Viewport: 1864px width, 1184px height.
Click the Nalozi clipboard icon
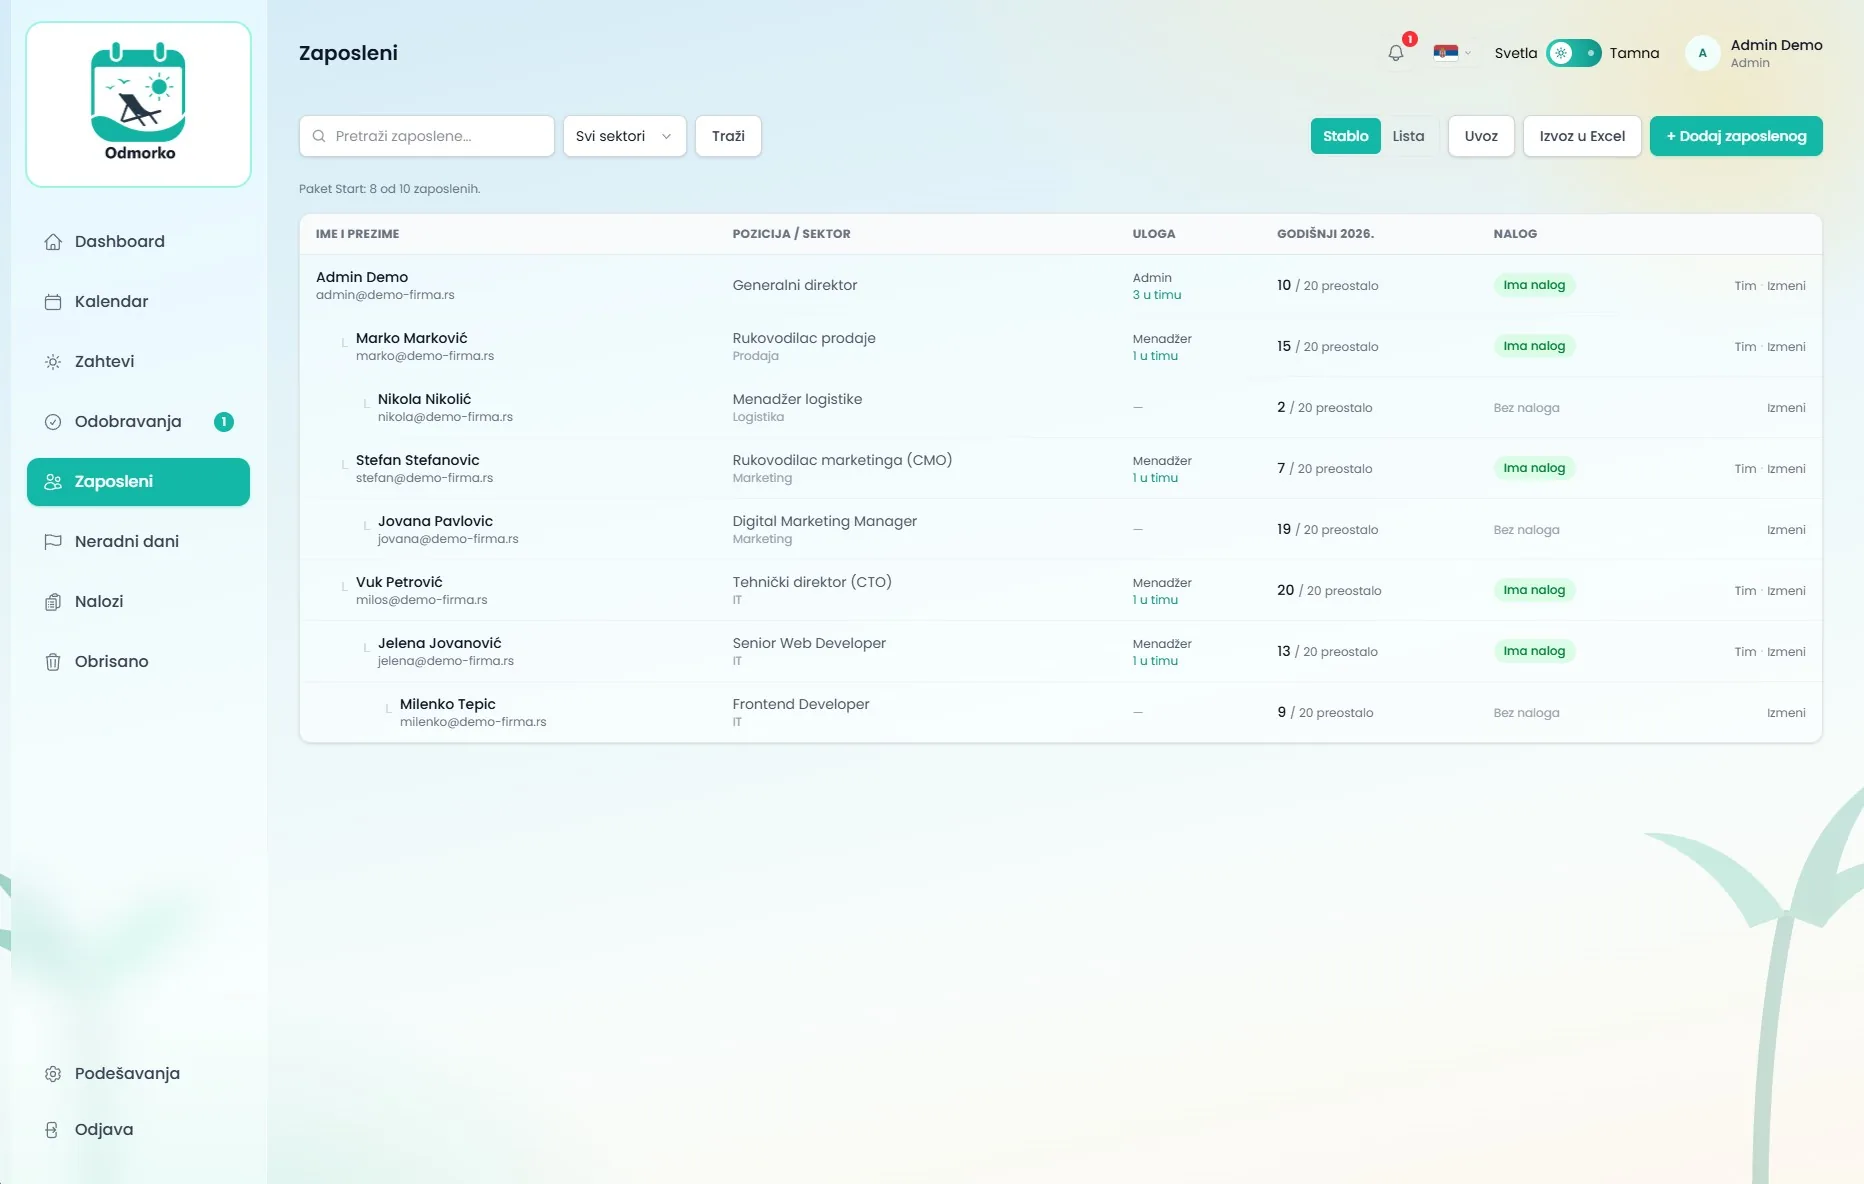[53, 602]
